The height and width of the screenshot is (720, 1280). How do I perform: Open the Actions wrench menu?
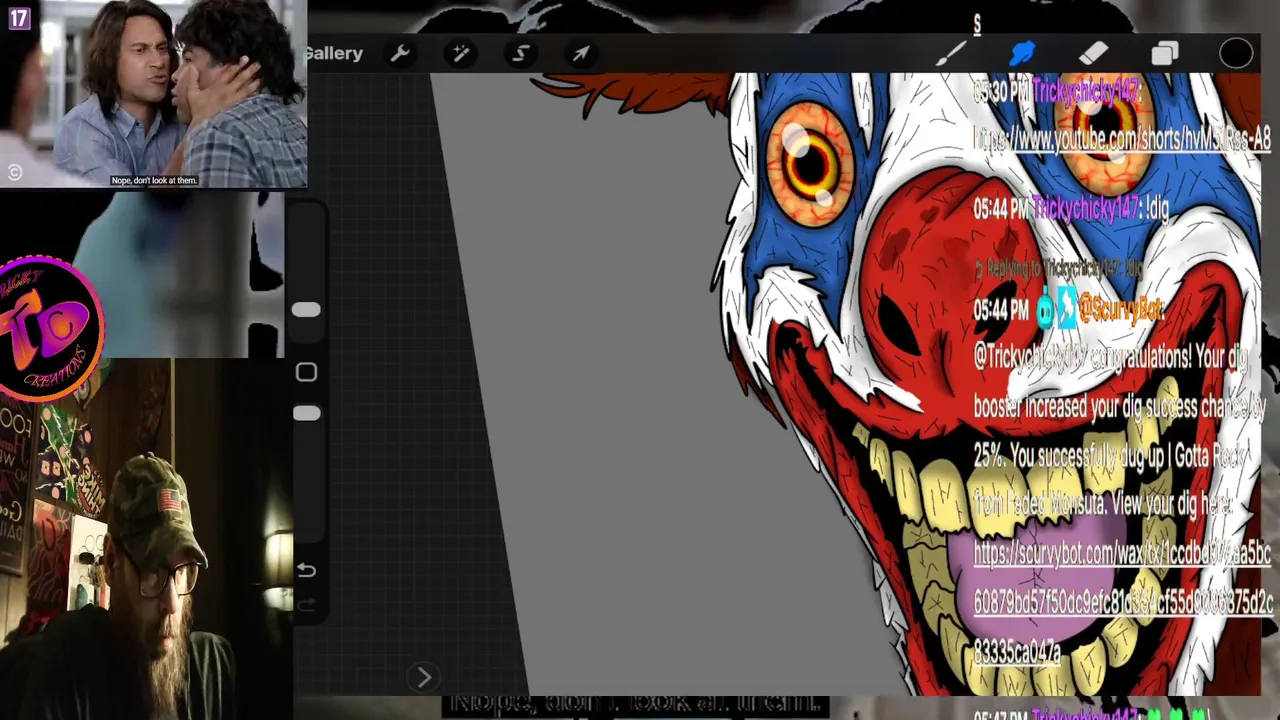(400, 54)
